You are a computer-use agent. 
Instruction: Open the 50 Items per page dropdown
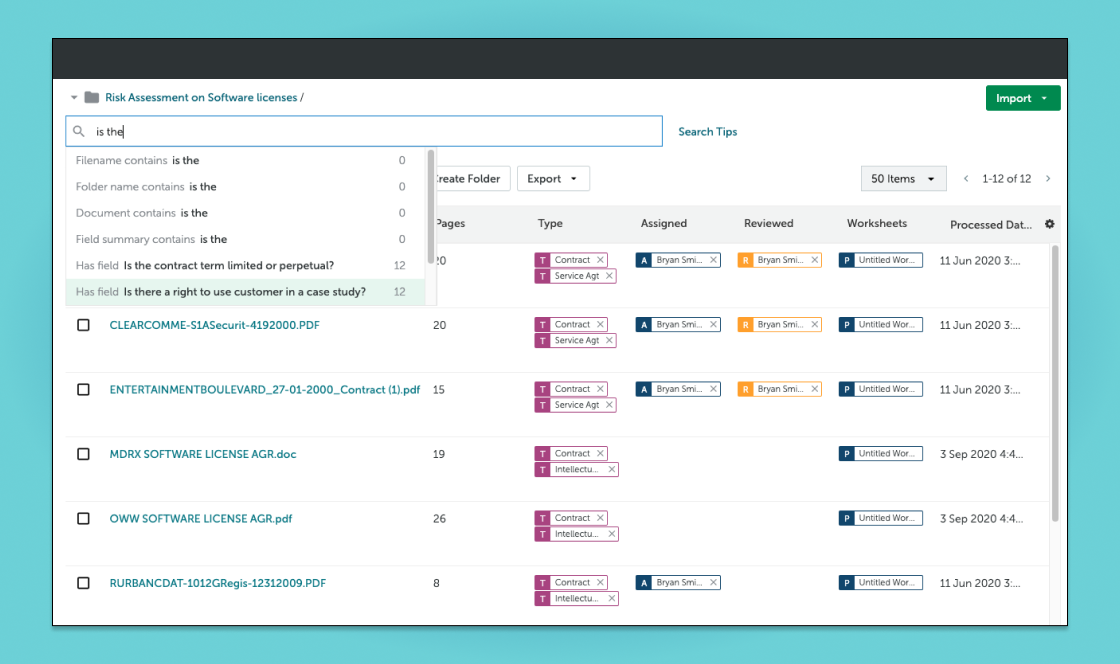903,179
